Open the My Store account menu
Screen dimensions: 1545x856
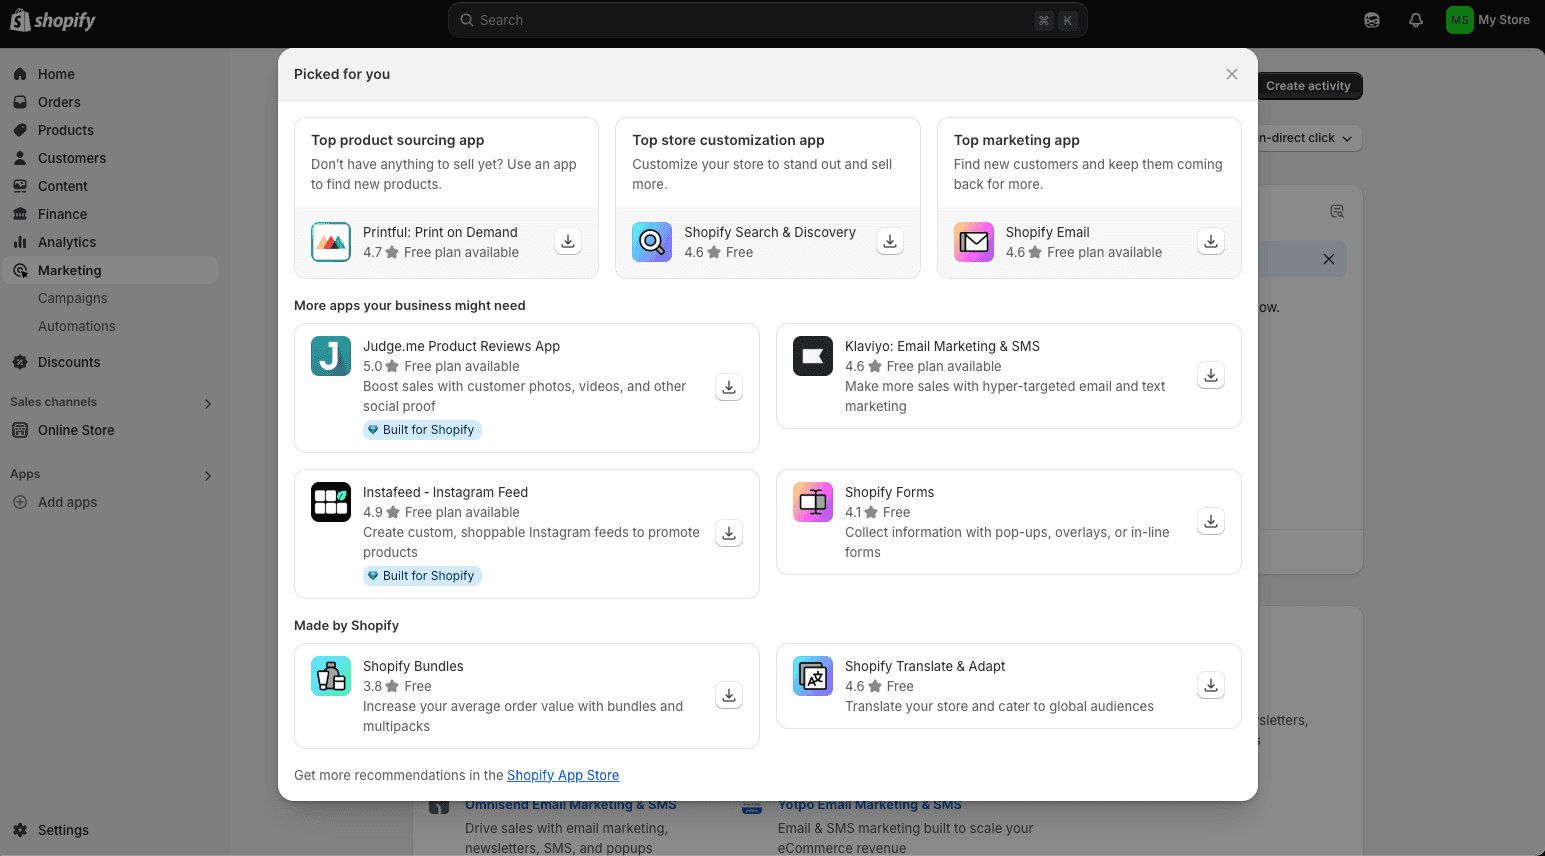click(1489, 20)
